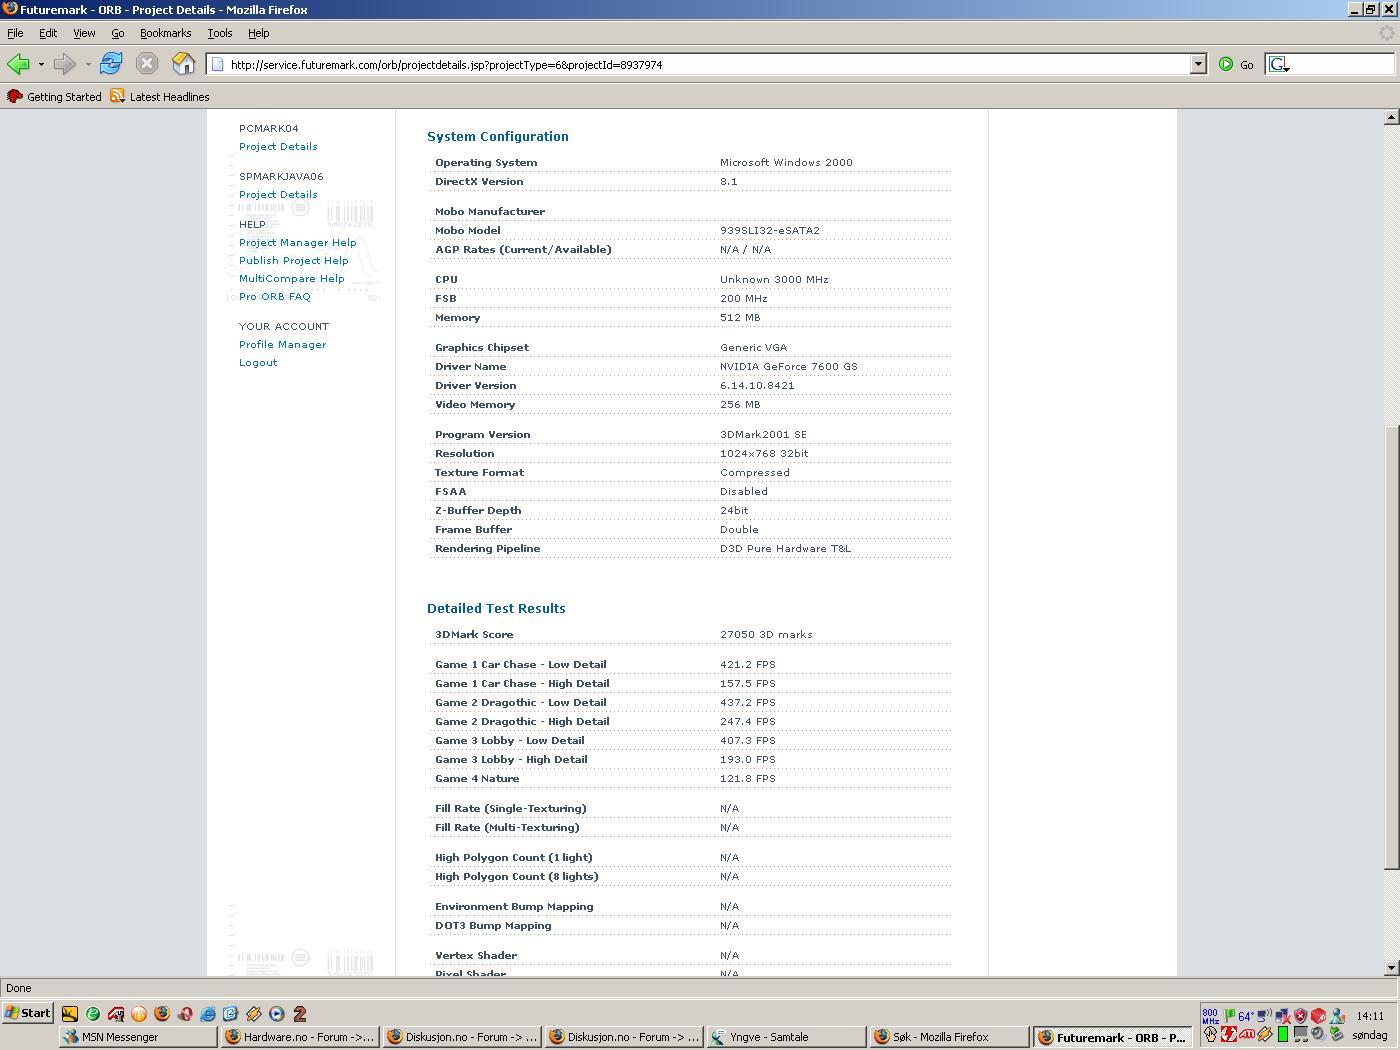
Task: Open the Edit menu
Action: 48,33
